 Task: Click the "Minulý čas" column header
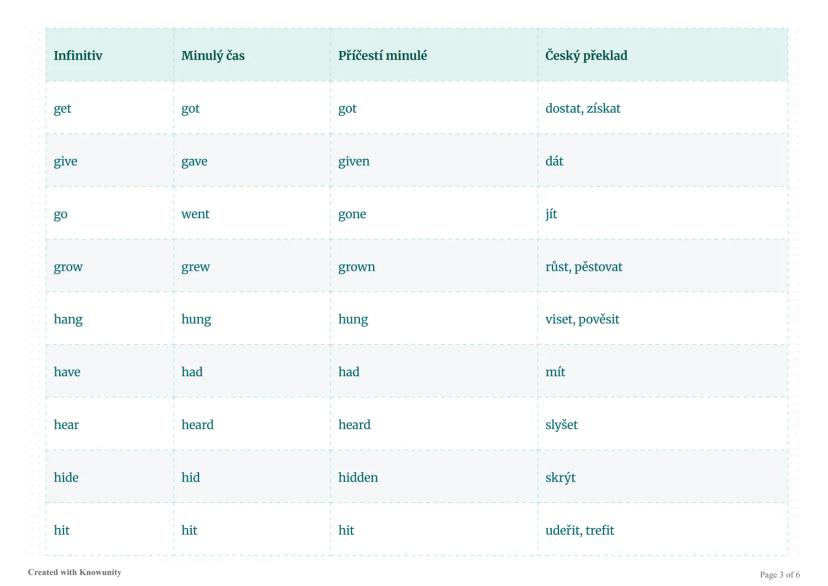tap(213, 56)
